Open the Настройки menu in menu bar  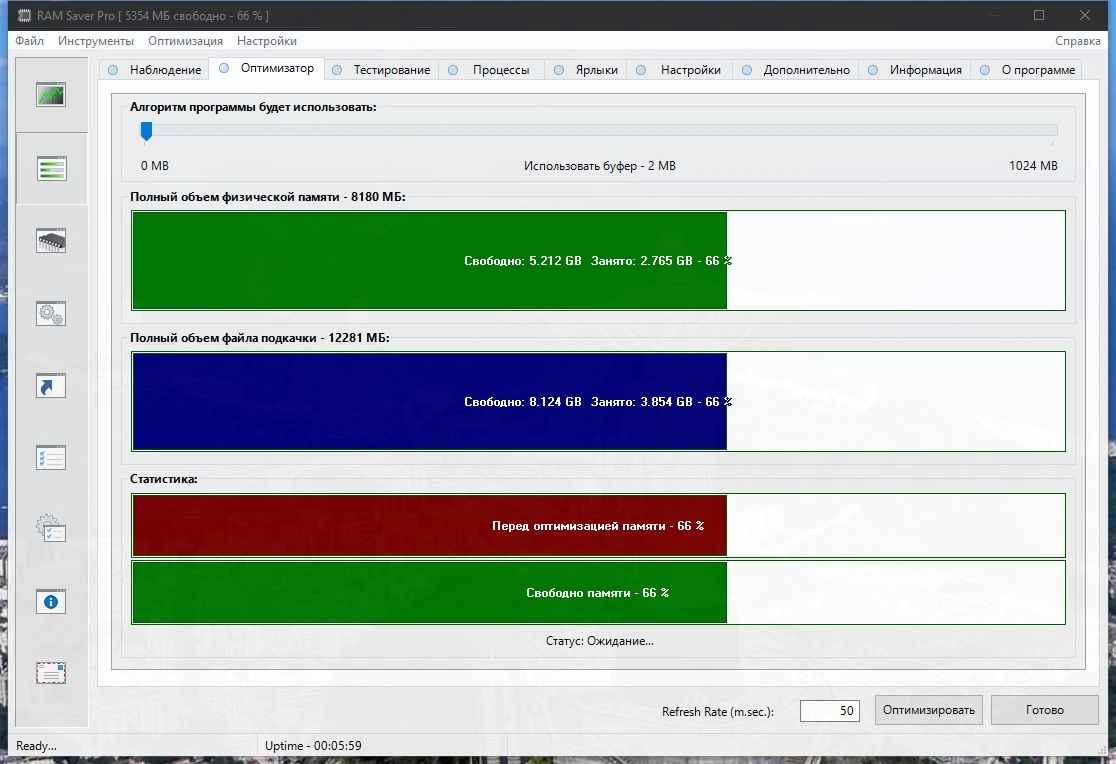tap(267, 41)
